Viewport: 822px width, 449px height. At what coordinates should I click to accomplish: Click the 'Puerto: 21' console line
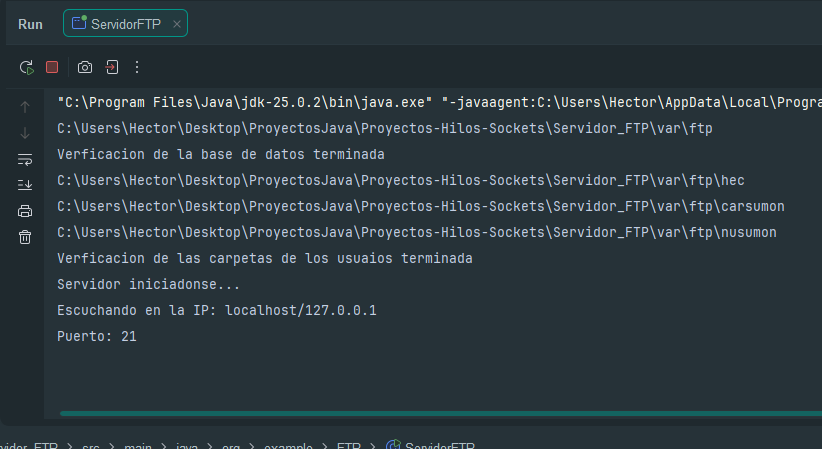[x=97, y=336]
